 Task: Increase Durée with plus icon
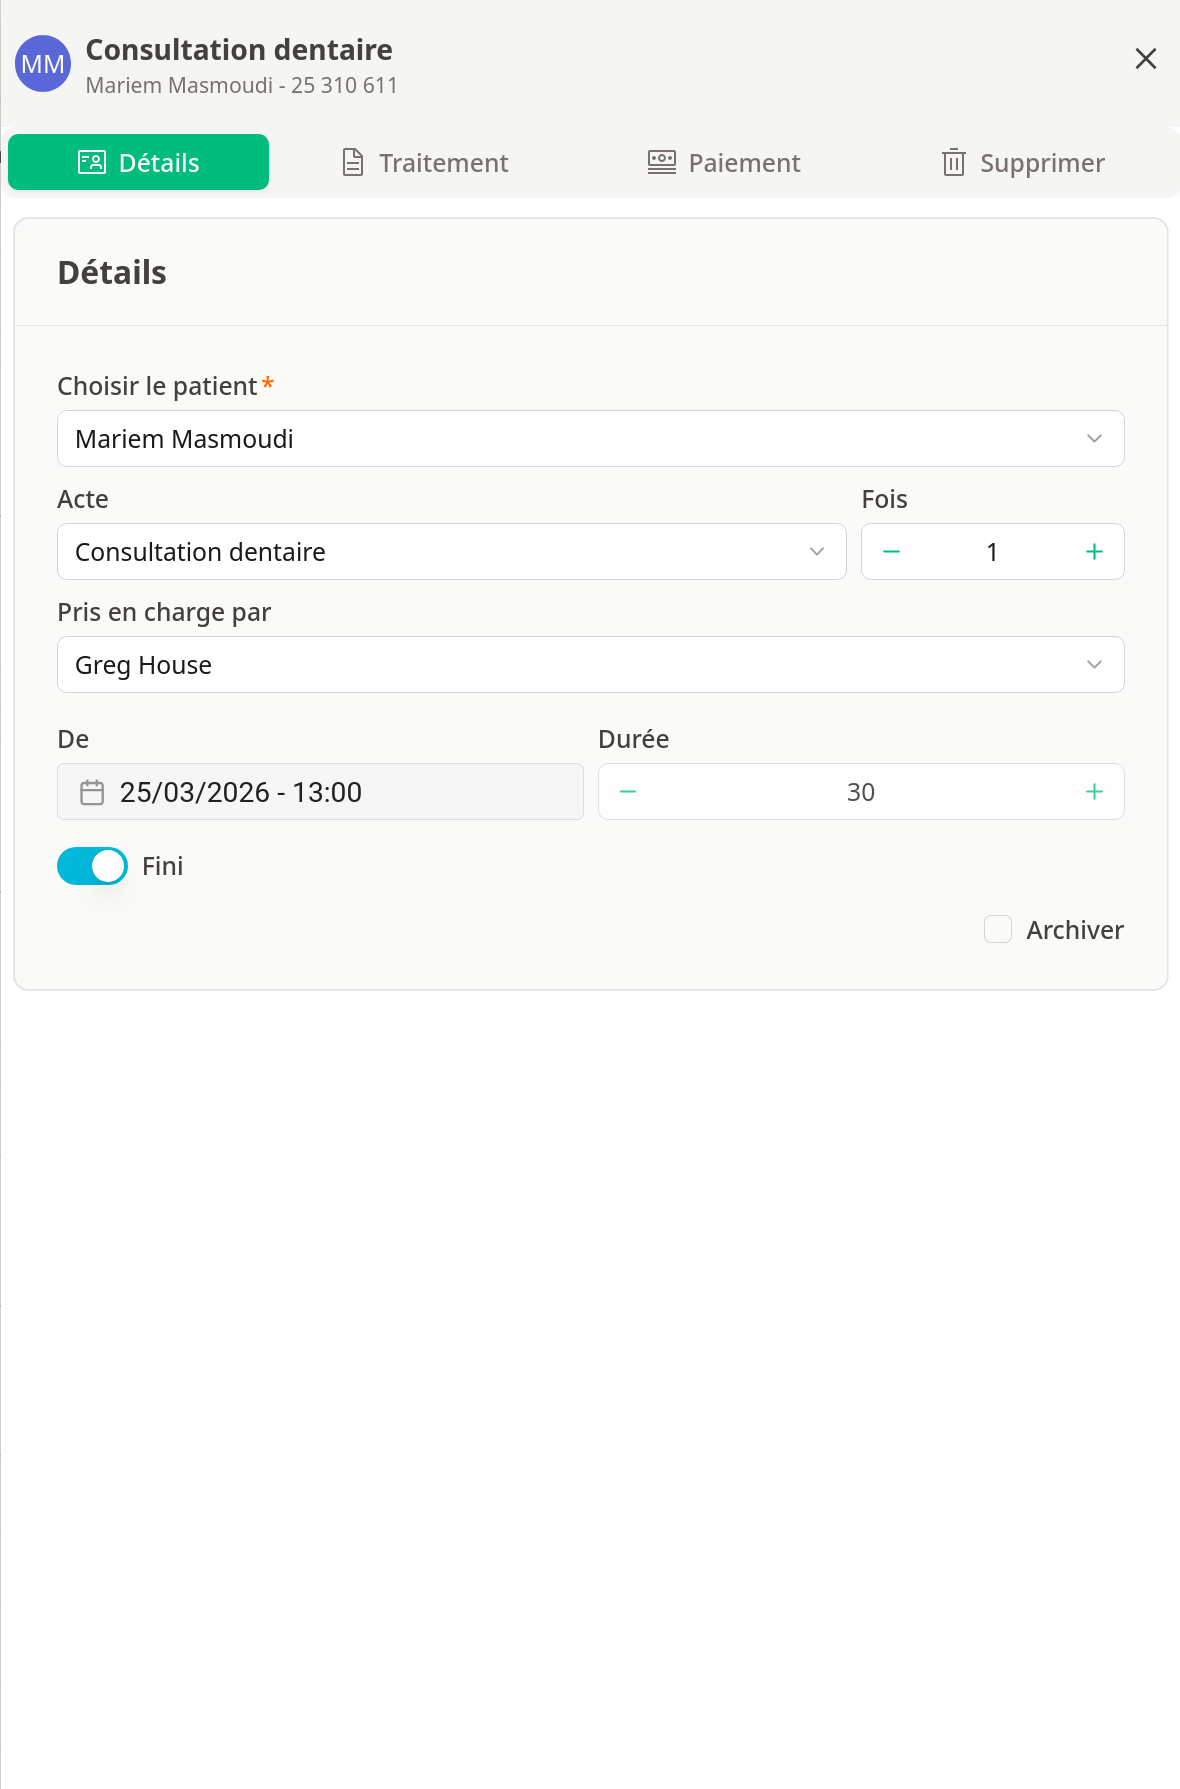[x=1094, y=792]
